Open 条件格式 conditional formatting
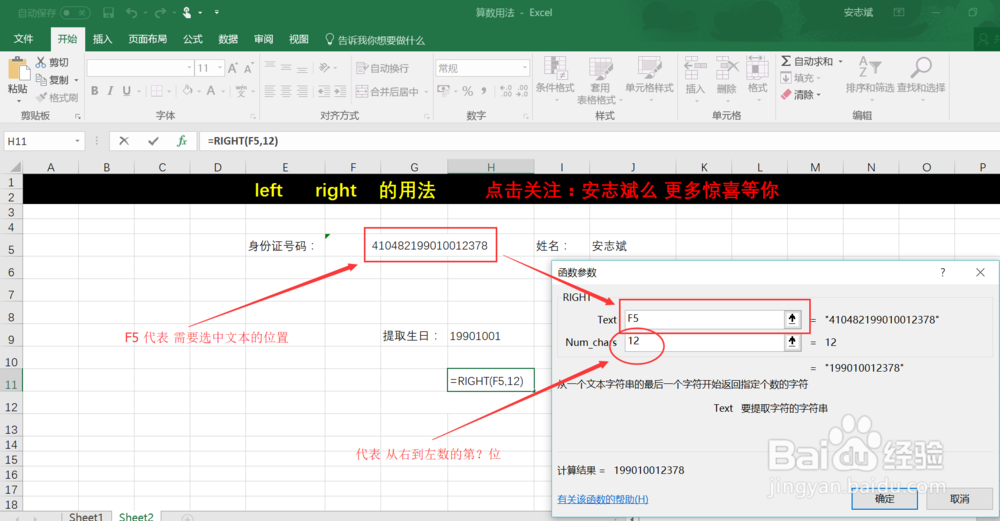This screenshot has height=521, width=1000. (555, 77)
